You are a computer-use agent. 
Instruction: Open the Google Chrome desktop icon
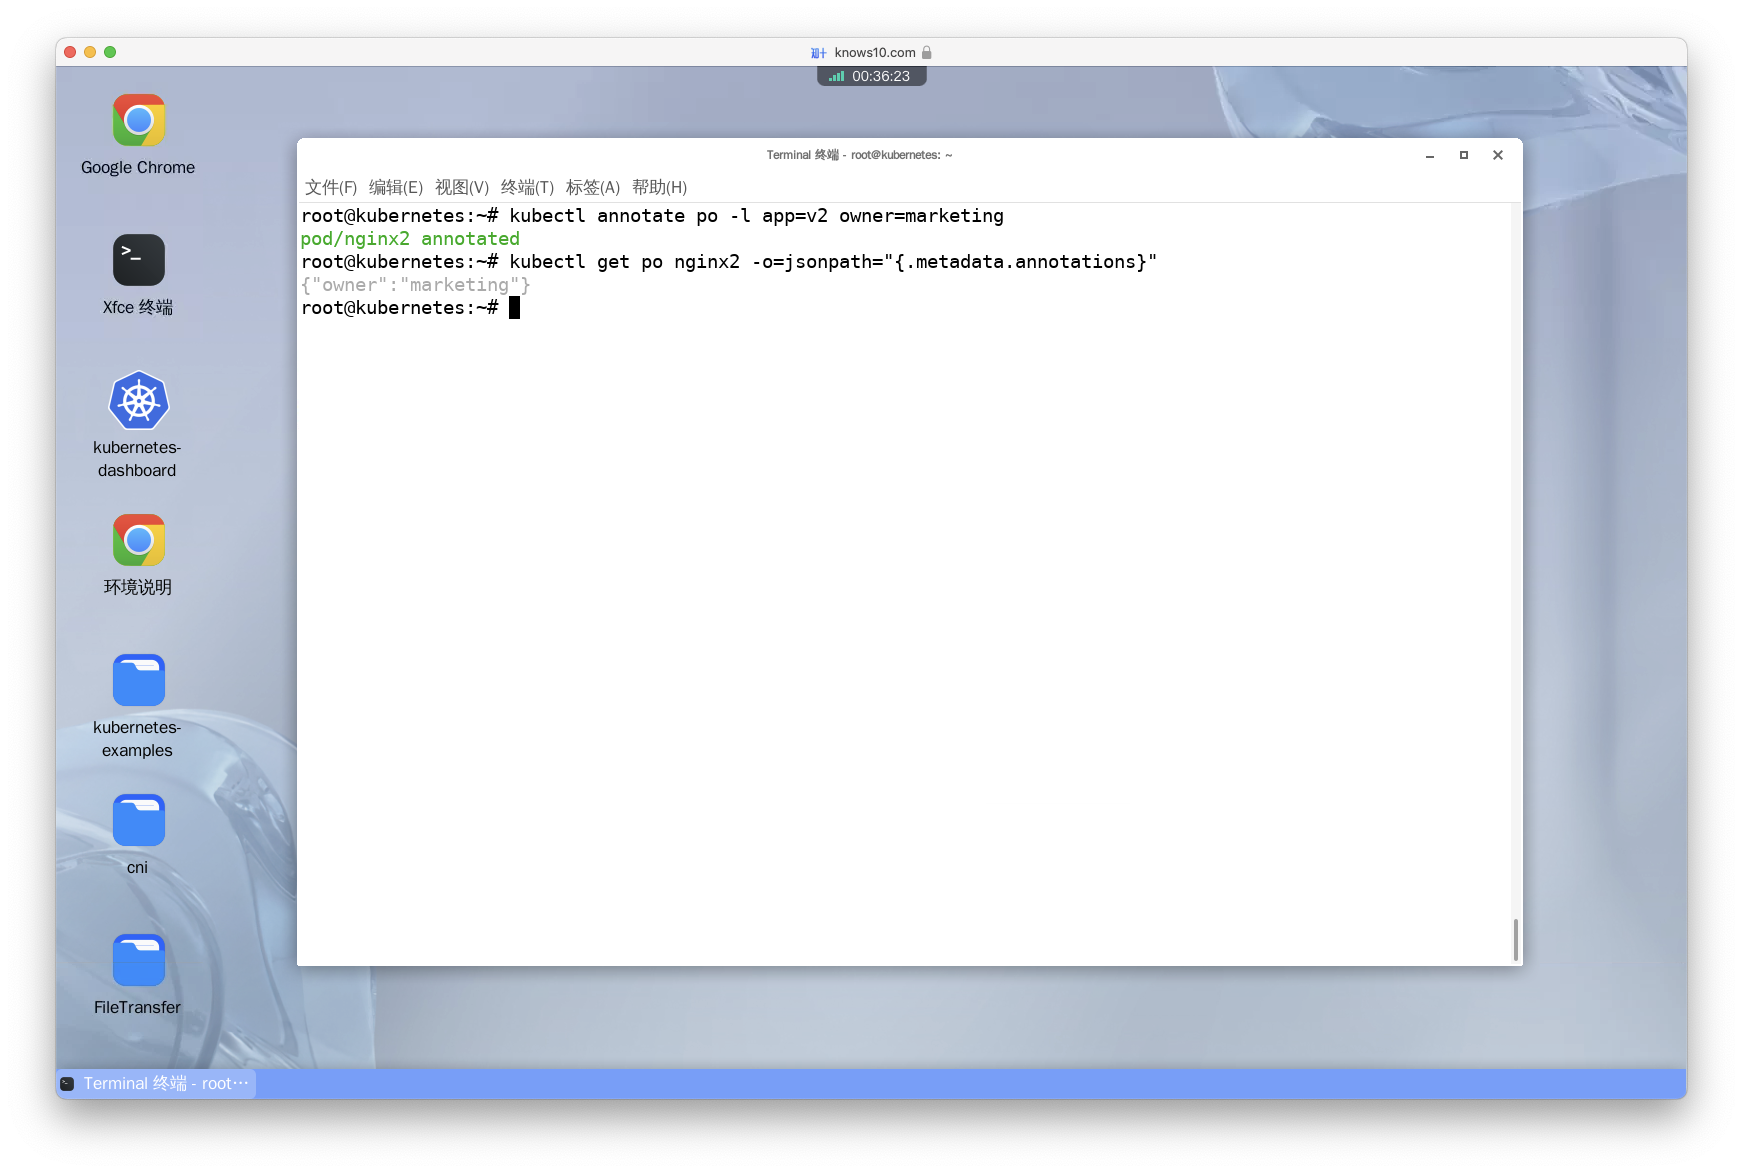tap(138, 121)
